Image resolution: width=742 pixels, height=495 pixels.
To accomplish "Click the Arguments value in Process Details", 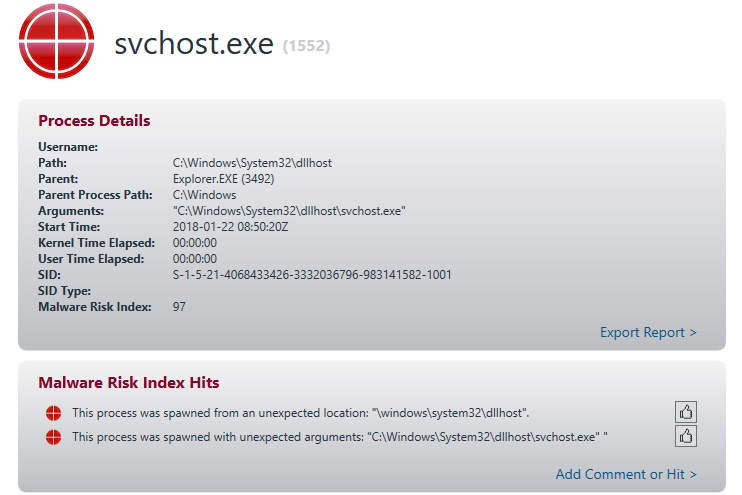I will 289,211.
